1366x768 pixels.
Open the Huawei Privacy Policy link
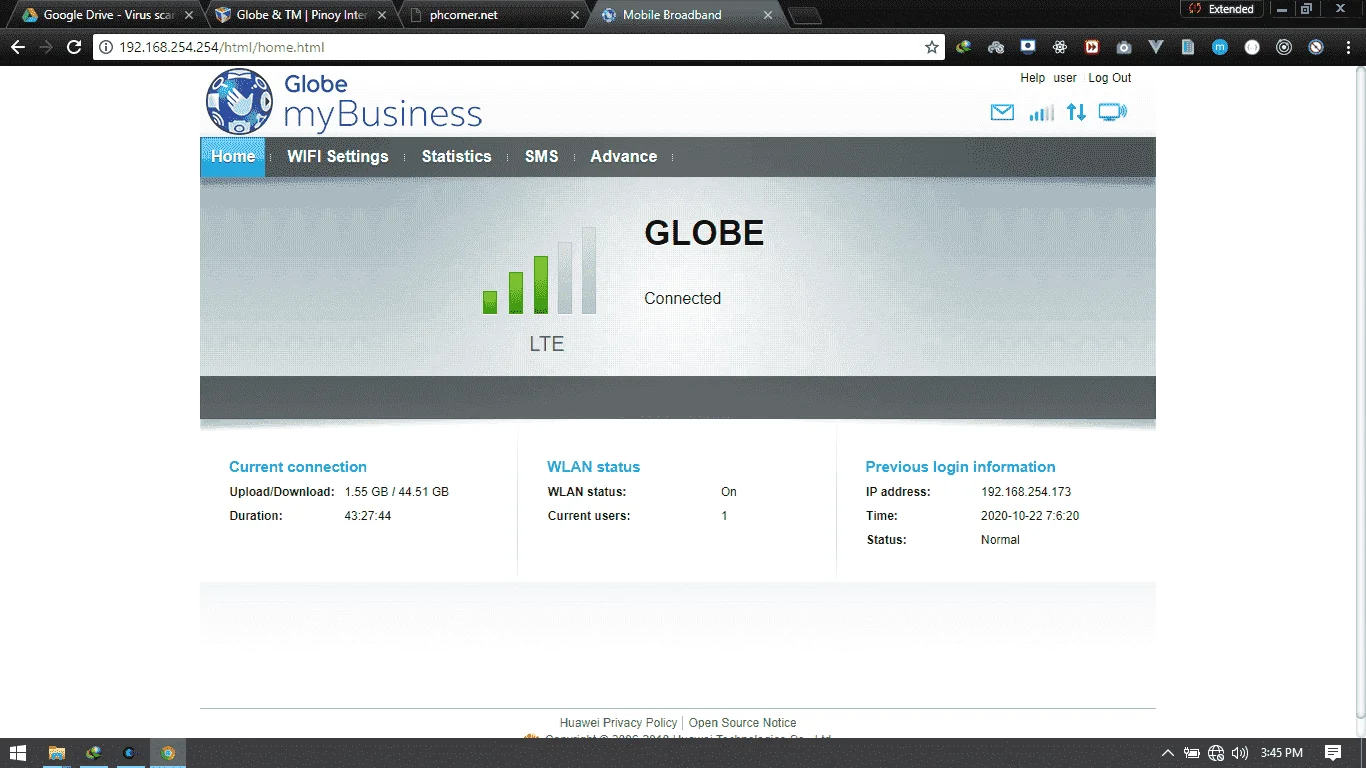click(618, 723)
